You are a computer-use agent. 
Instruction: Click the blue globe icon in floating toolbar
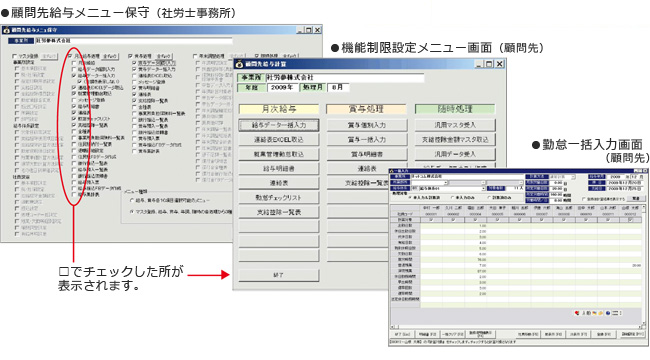click(x=608, y=313)
